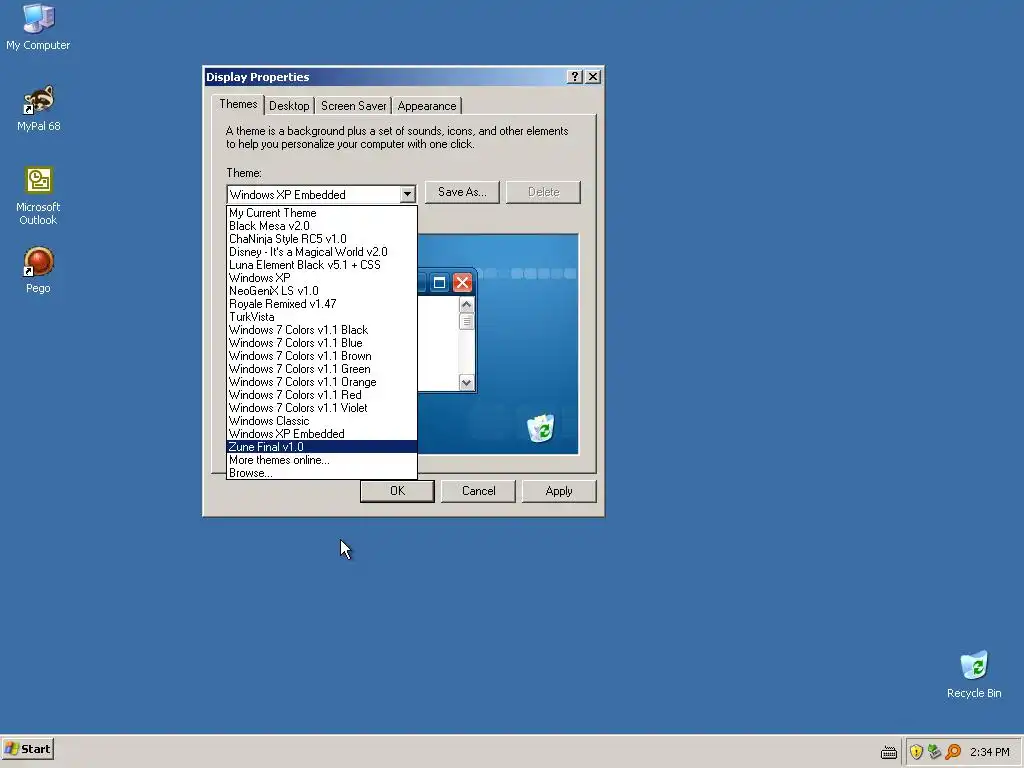Select Royale Remixed v1.47 theme
This screenshot has width=1024, height=768.
tap(321, 304)
